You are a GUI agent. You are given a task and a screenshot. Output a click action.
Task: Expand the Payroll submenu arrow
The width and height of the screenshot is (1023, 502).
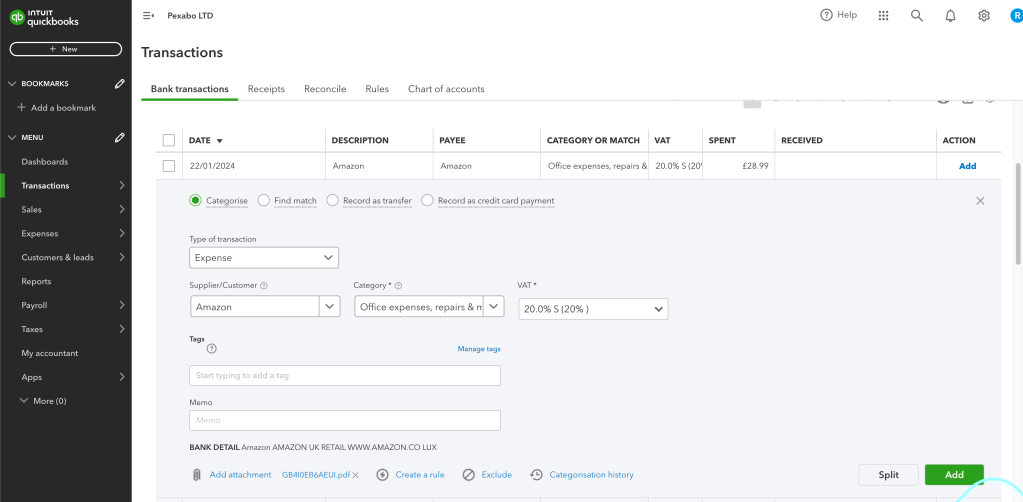coord(121,305)
